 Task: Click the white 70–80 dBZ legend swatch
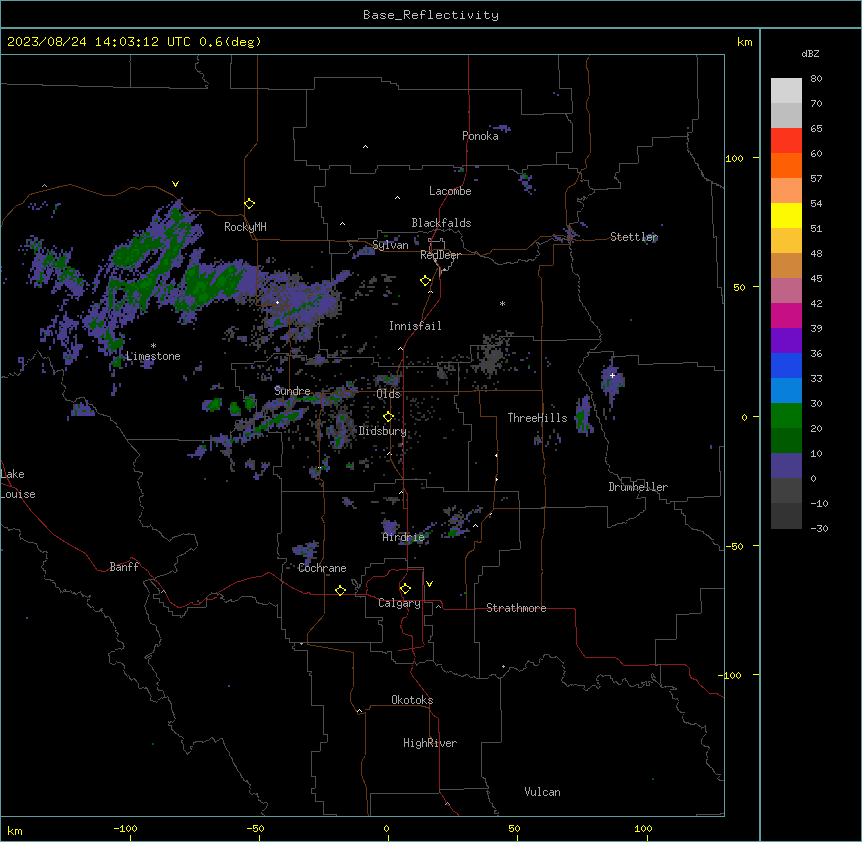(786, 91)
